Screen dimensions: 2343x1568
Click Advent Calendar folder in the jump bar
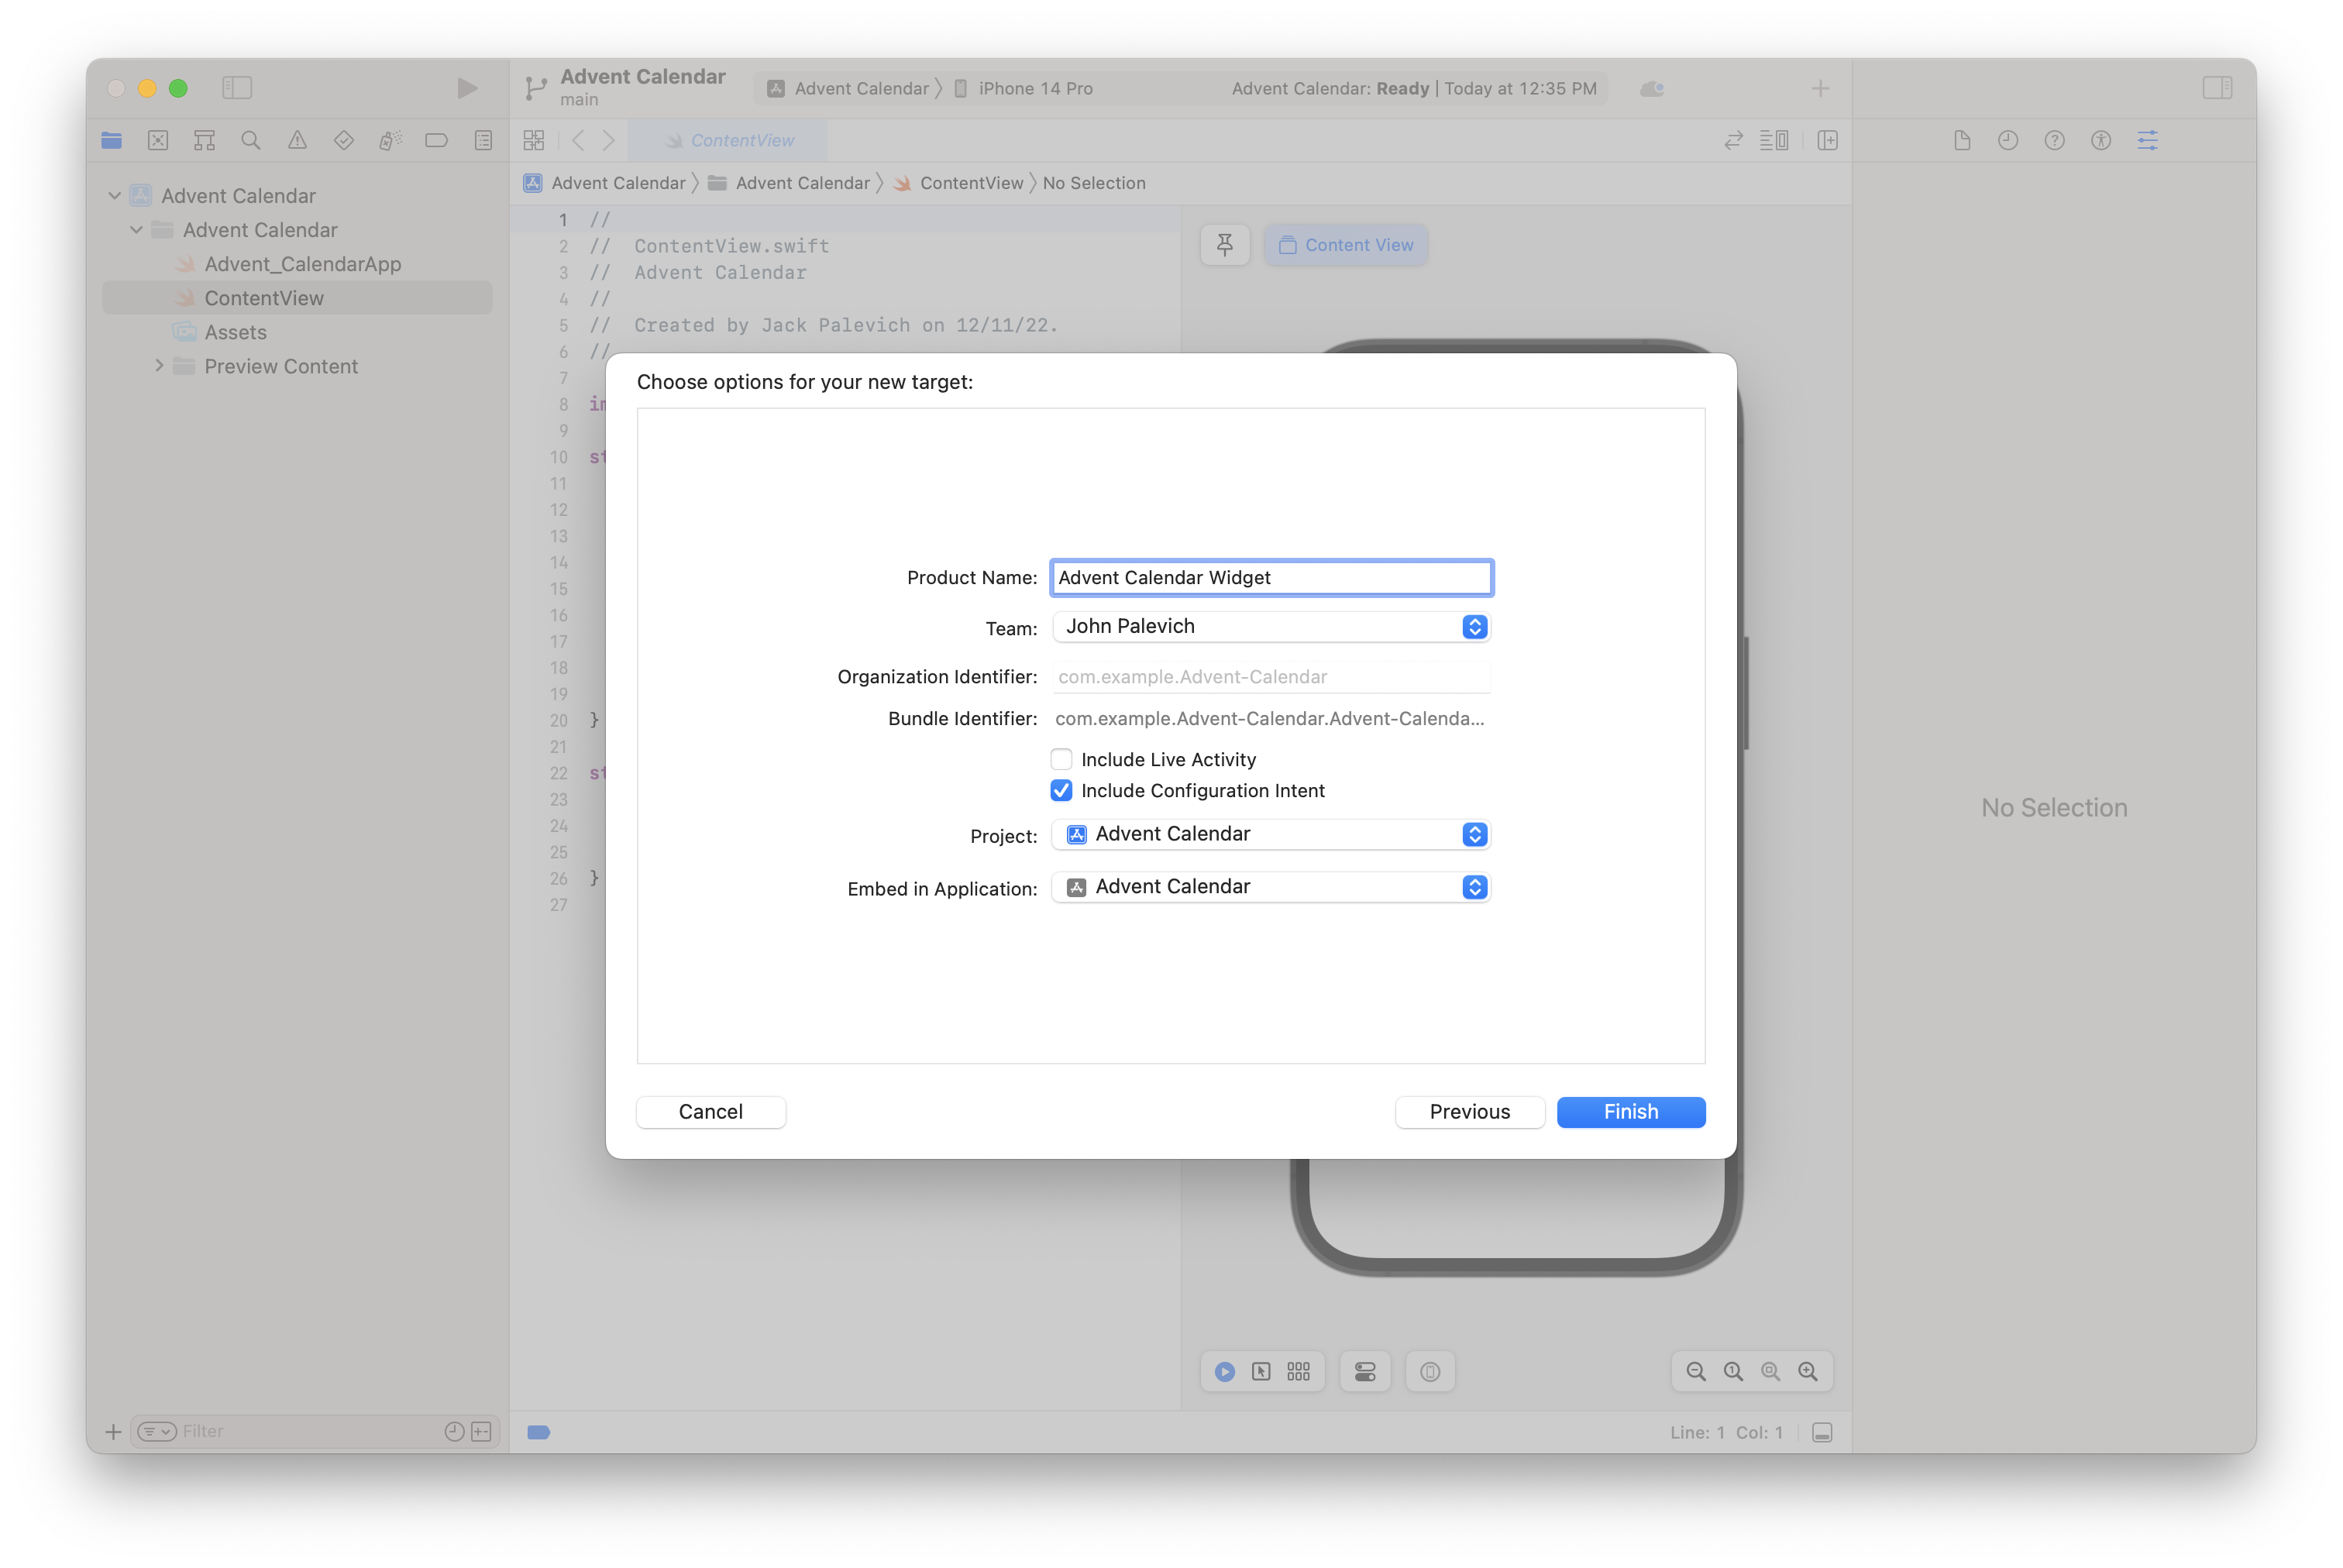[789, 183]
